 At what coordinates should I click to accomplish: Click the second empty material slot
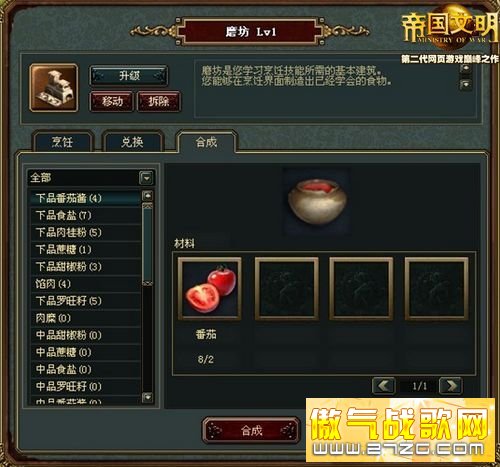click(287, 288)
